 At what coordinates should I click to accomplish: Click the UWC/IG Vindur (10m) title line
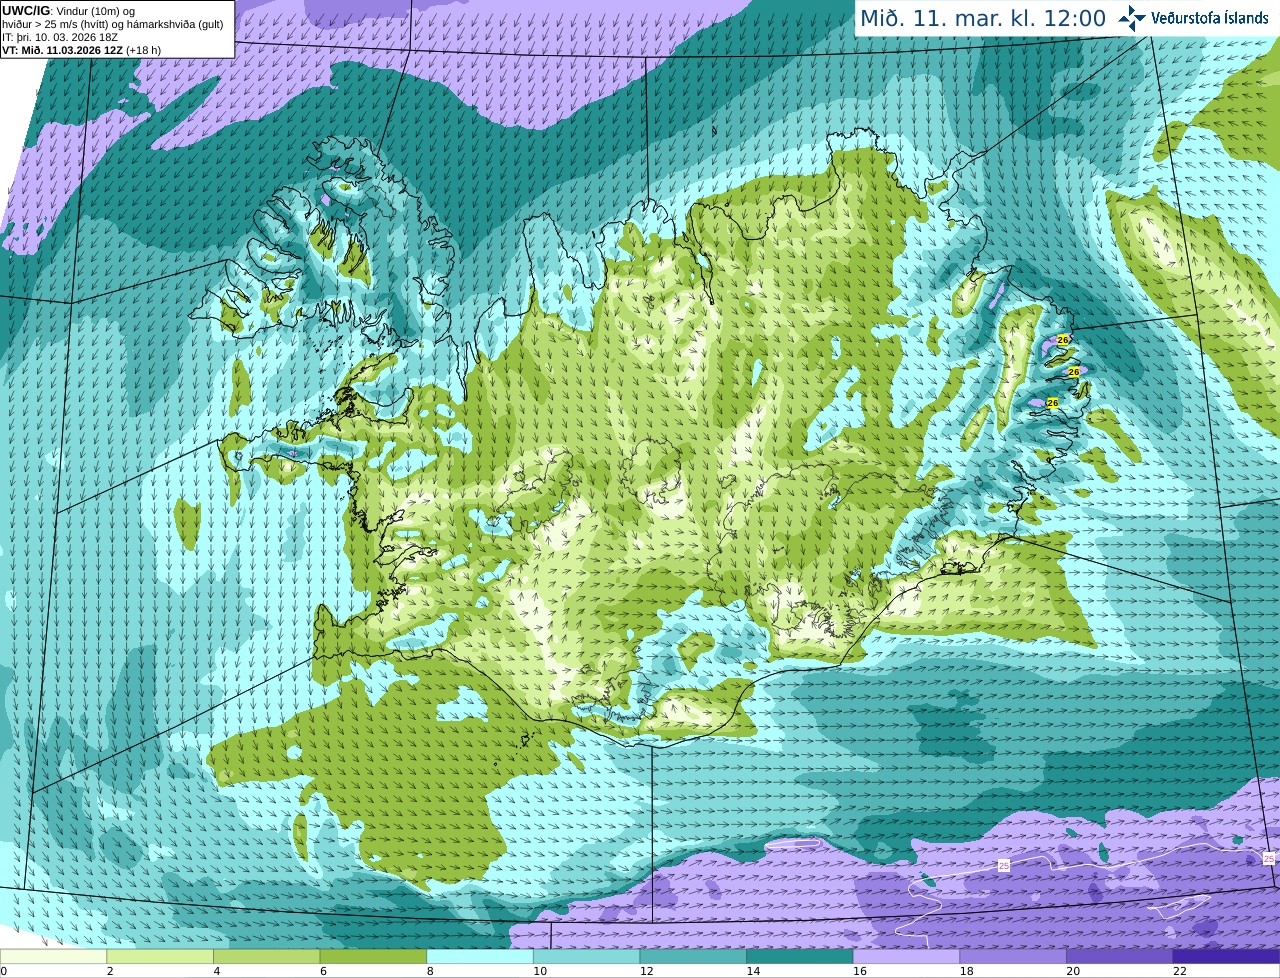(69, 11)
